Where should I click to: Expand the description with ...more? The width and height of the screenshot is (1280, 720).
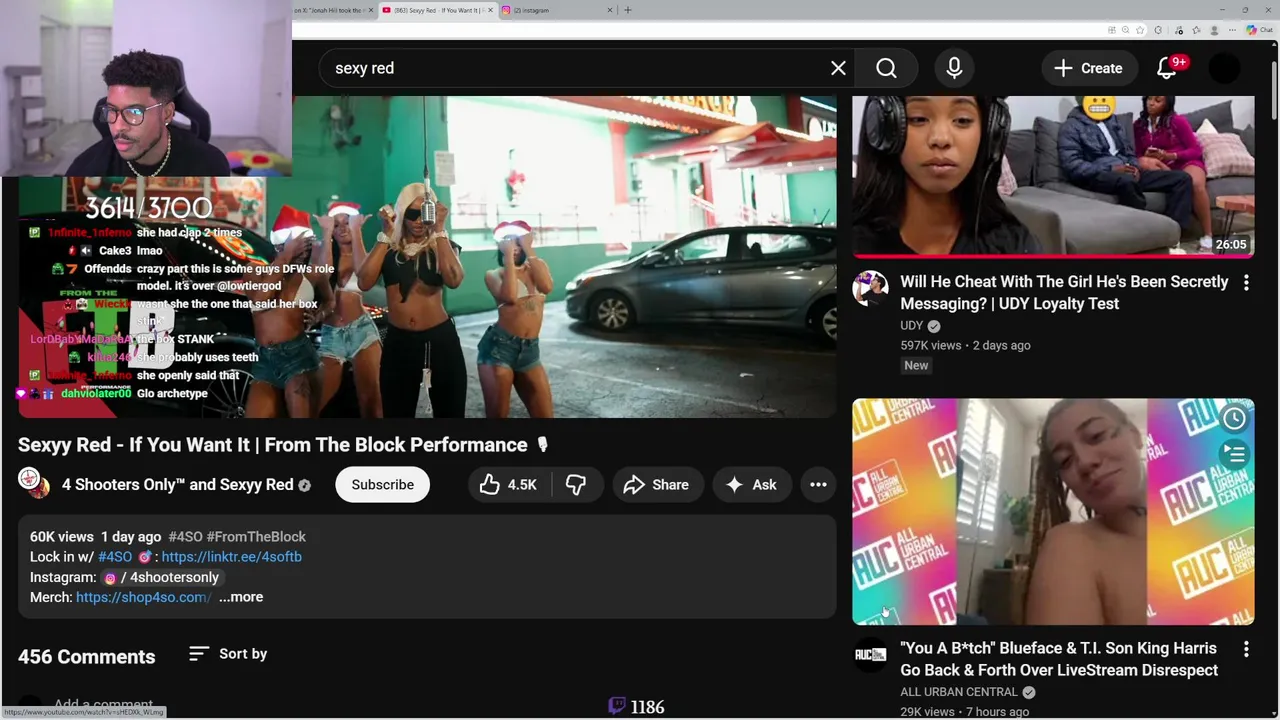pos(240,597)
